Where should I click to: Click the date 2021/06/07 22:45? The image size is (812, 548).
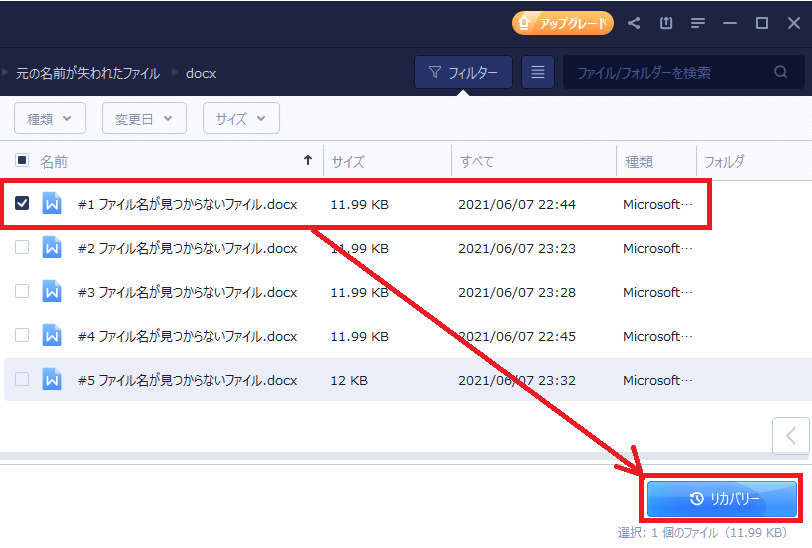click(517, 337)
